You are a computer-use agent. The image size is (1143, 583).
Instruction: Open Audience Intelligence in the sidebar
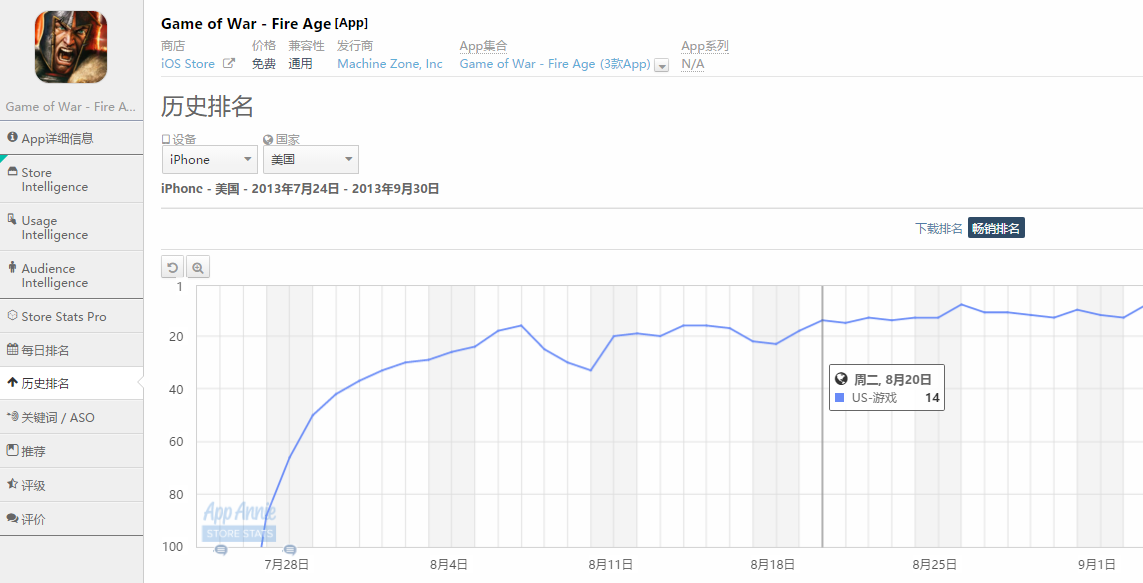[x=71, y=275]
